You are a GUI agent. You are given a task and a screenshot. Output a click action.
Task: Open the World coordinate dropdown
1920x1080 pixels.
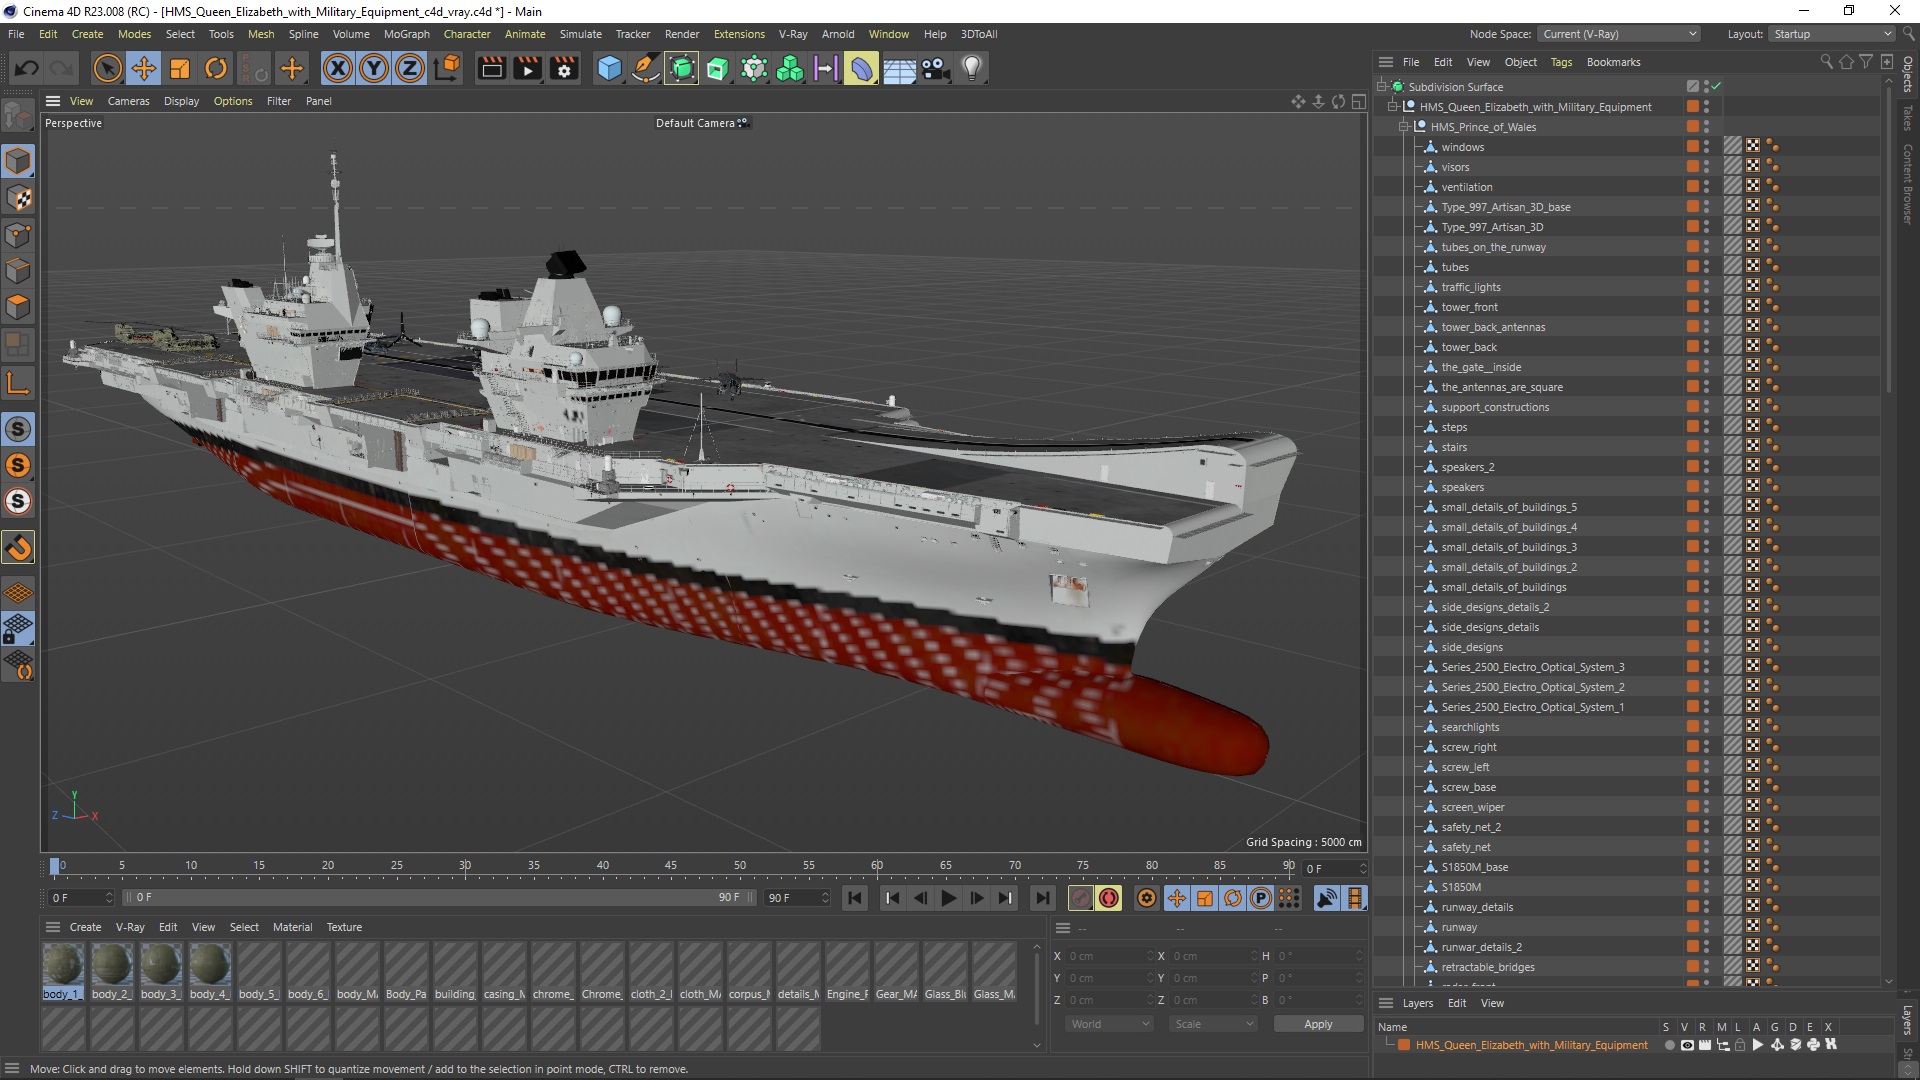(1109, 1024)
